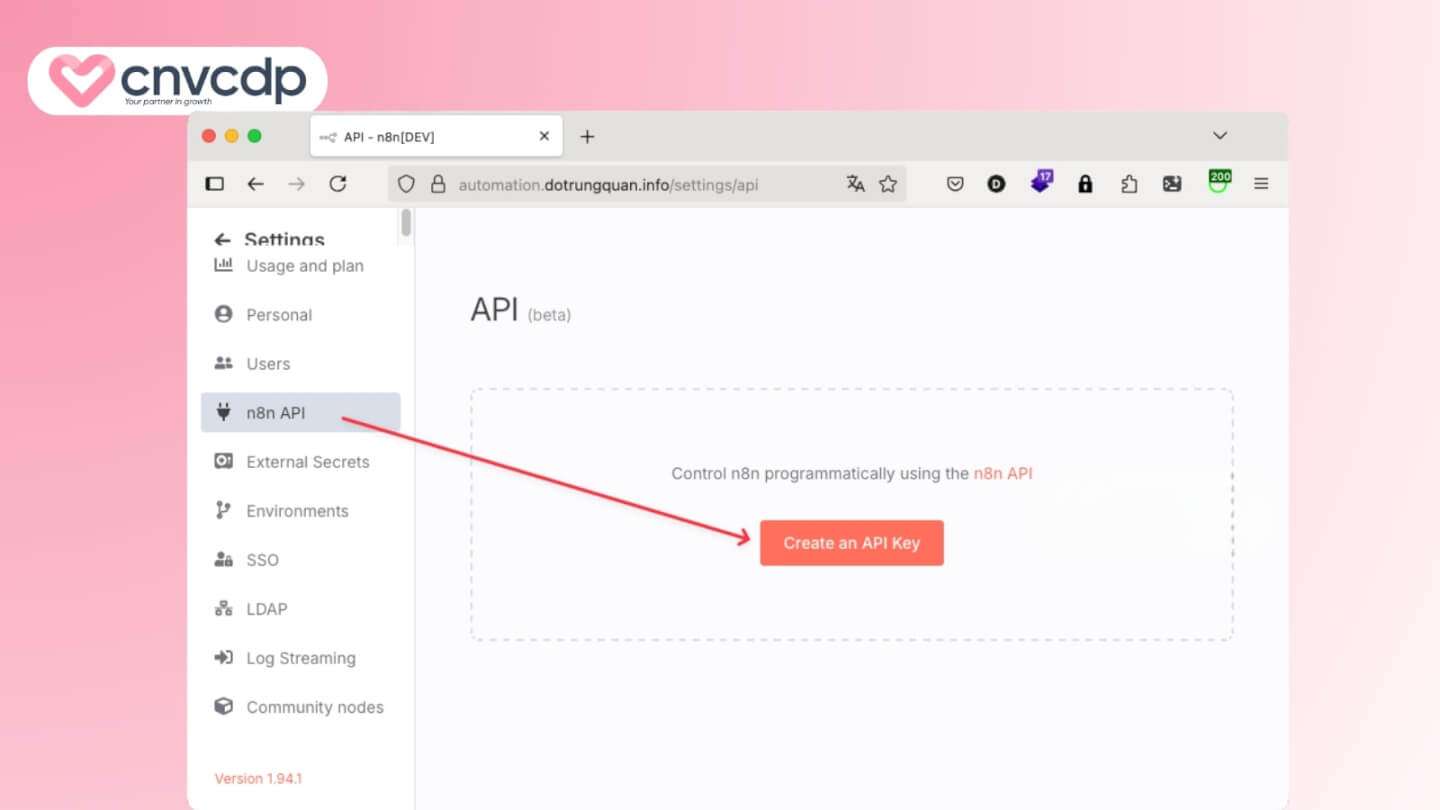The image size is (1440, 810).
Task: Click the reload page icon
Action: [338, 184]
